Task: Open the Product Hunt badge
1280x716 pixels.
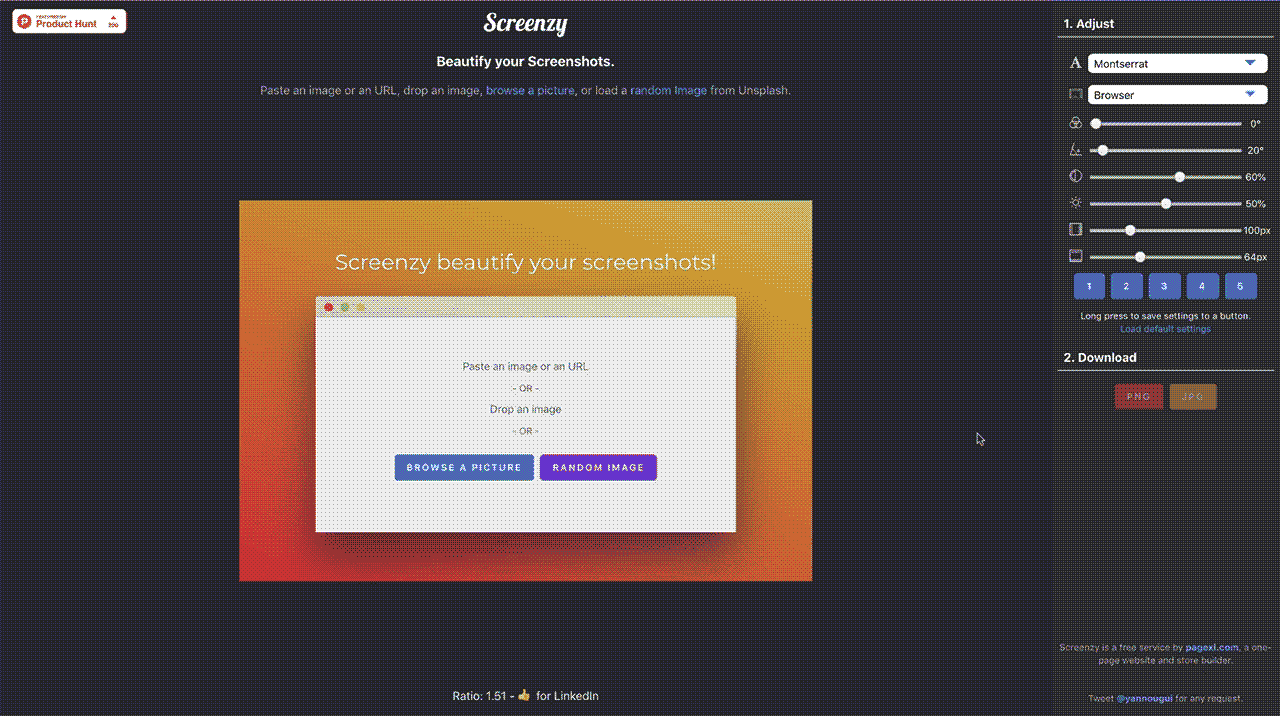Action: (69, 21)
